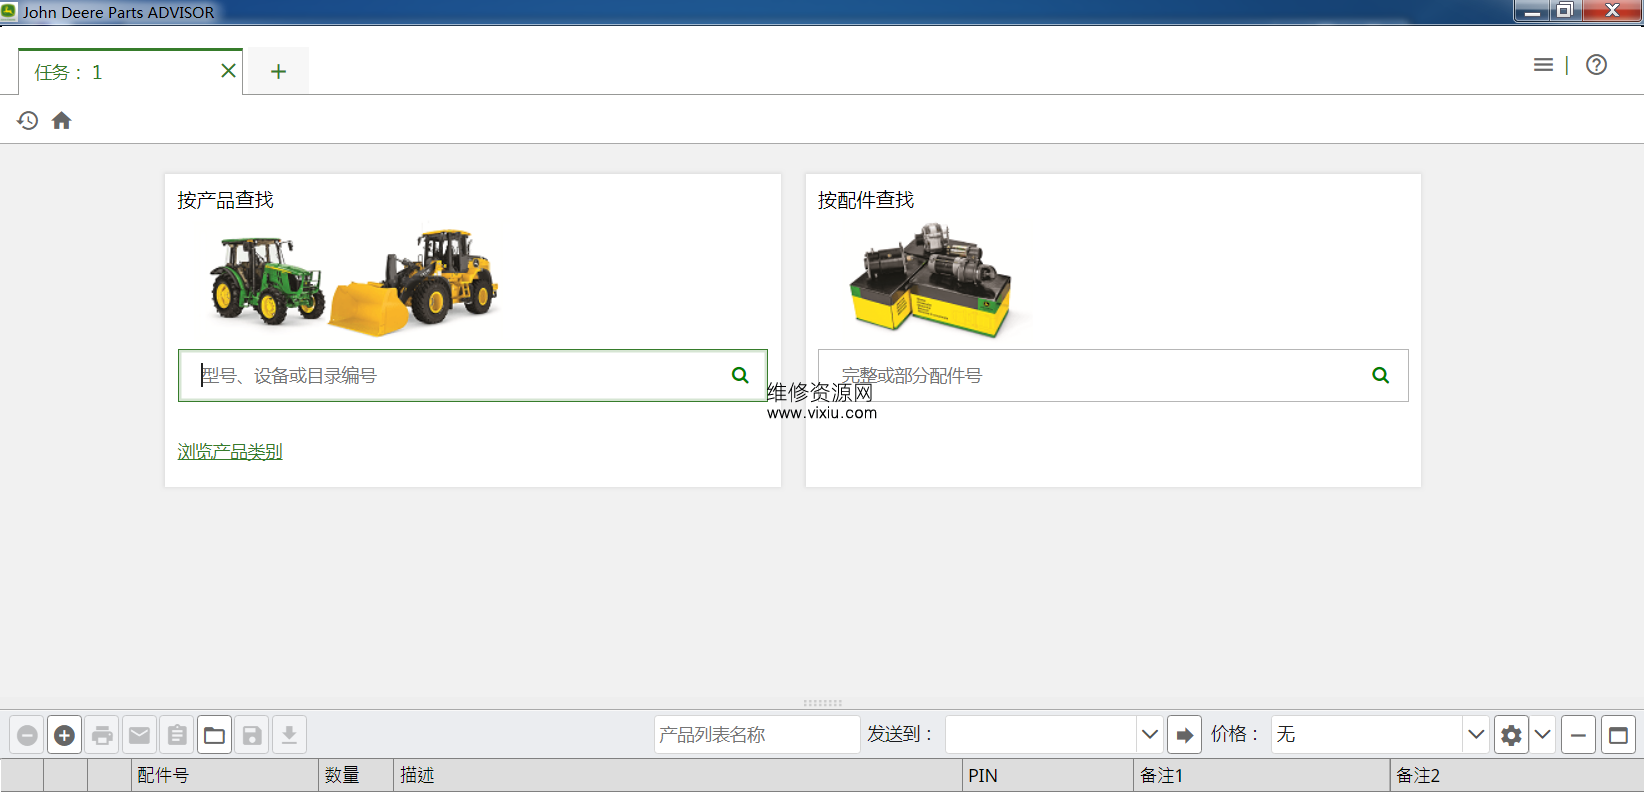Click the product search magnifier icon
This screenshot has width=1644, height=805.
(740, 376)
